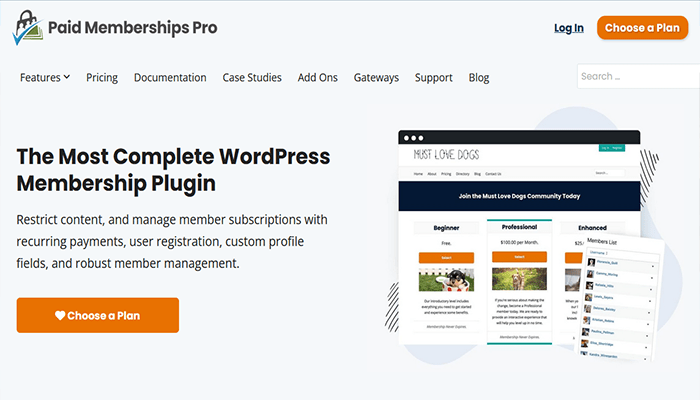The image size is (700, 400).
Task: Open the Blog nav link
Action: click(479, 77)
